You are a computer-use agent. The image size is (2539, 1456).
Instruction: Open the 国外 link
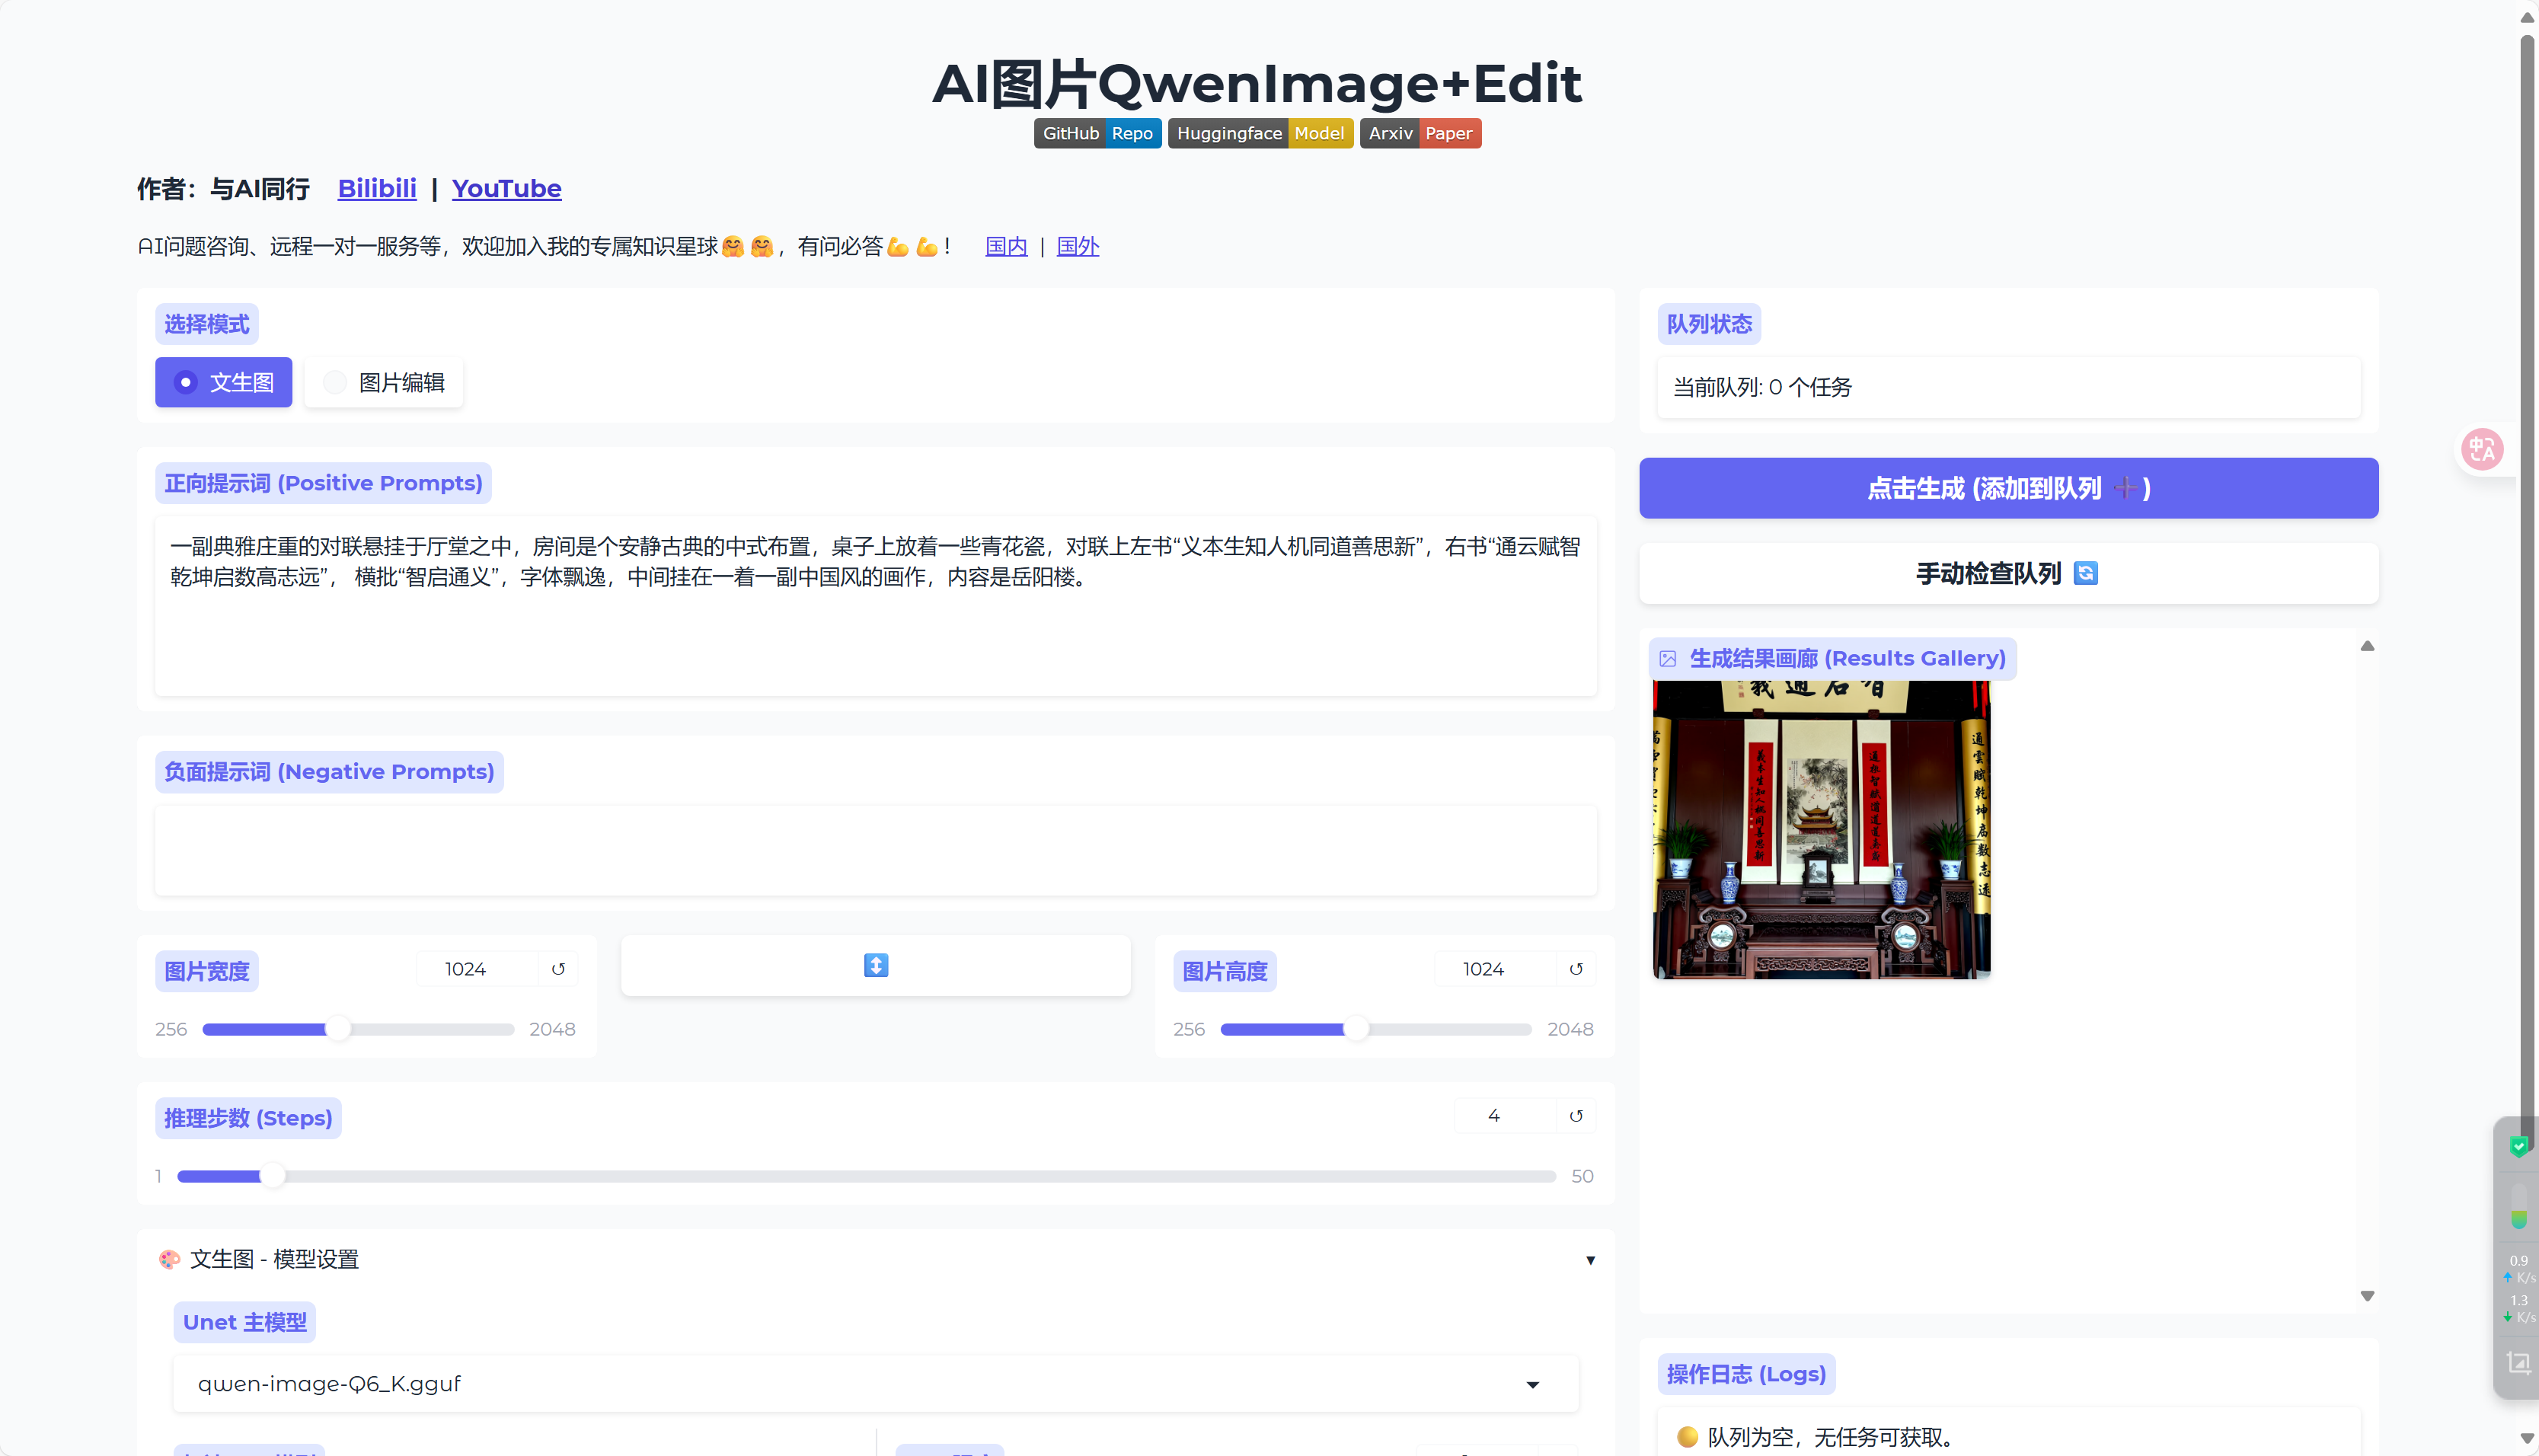tap(1077, 246)
